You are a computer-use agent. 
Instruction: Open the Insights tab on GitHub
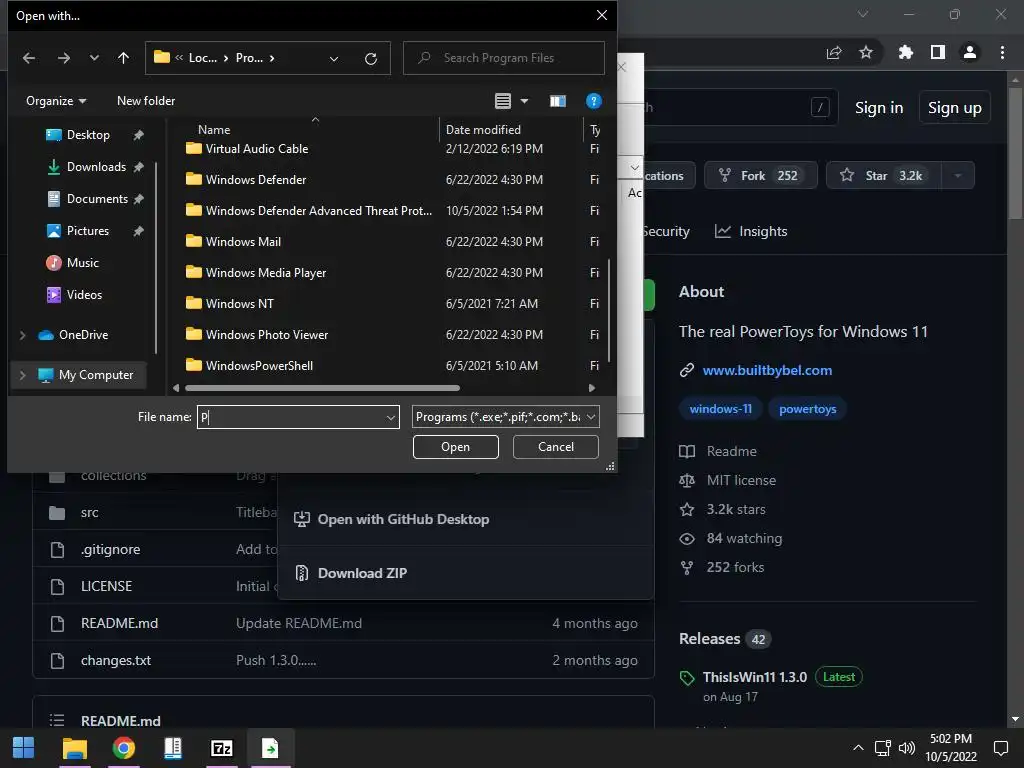751,231
